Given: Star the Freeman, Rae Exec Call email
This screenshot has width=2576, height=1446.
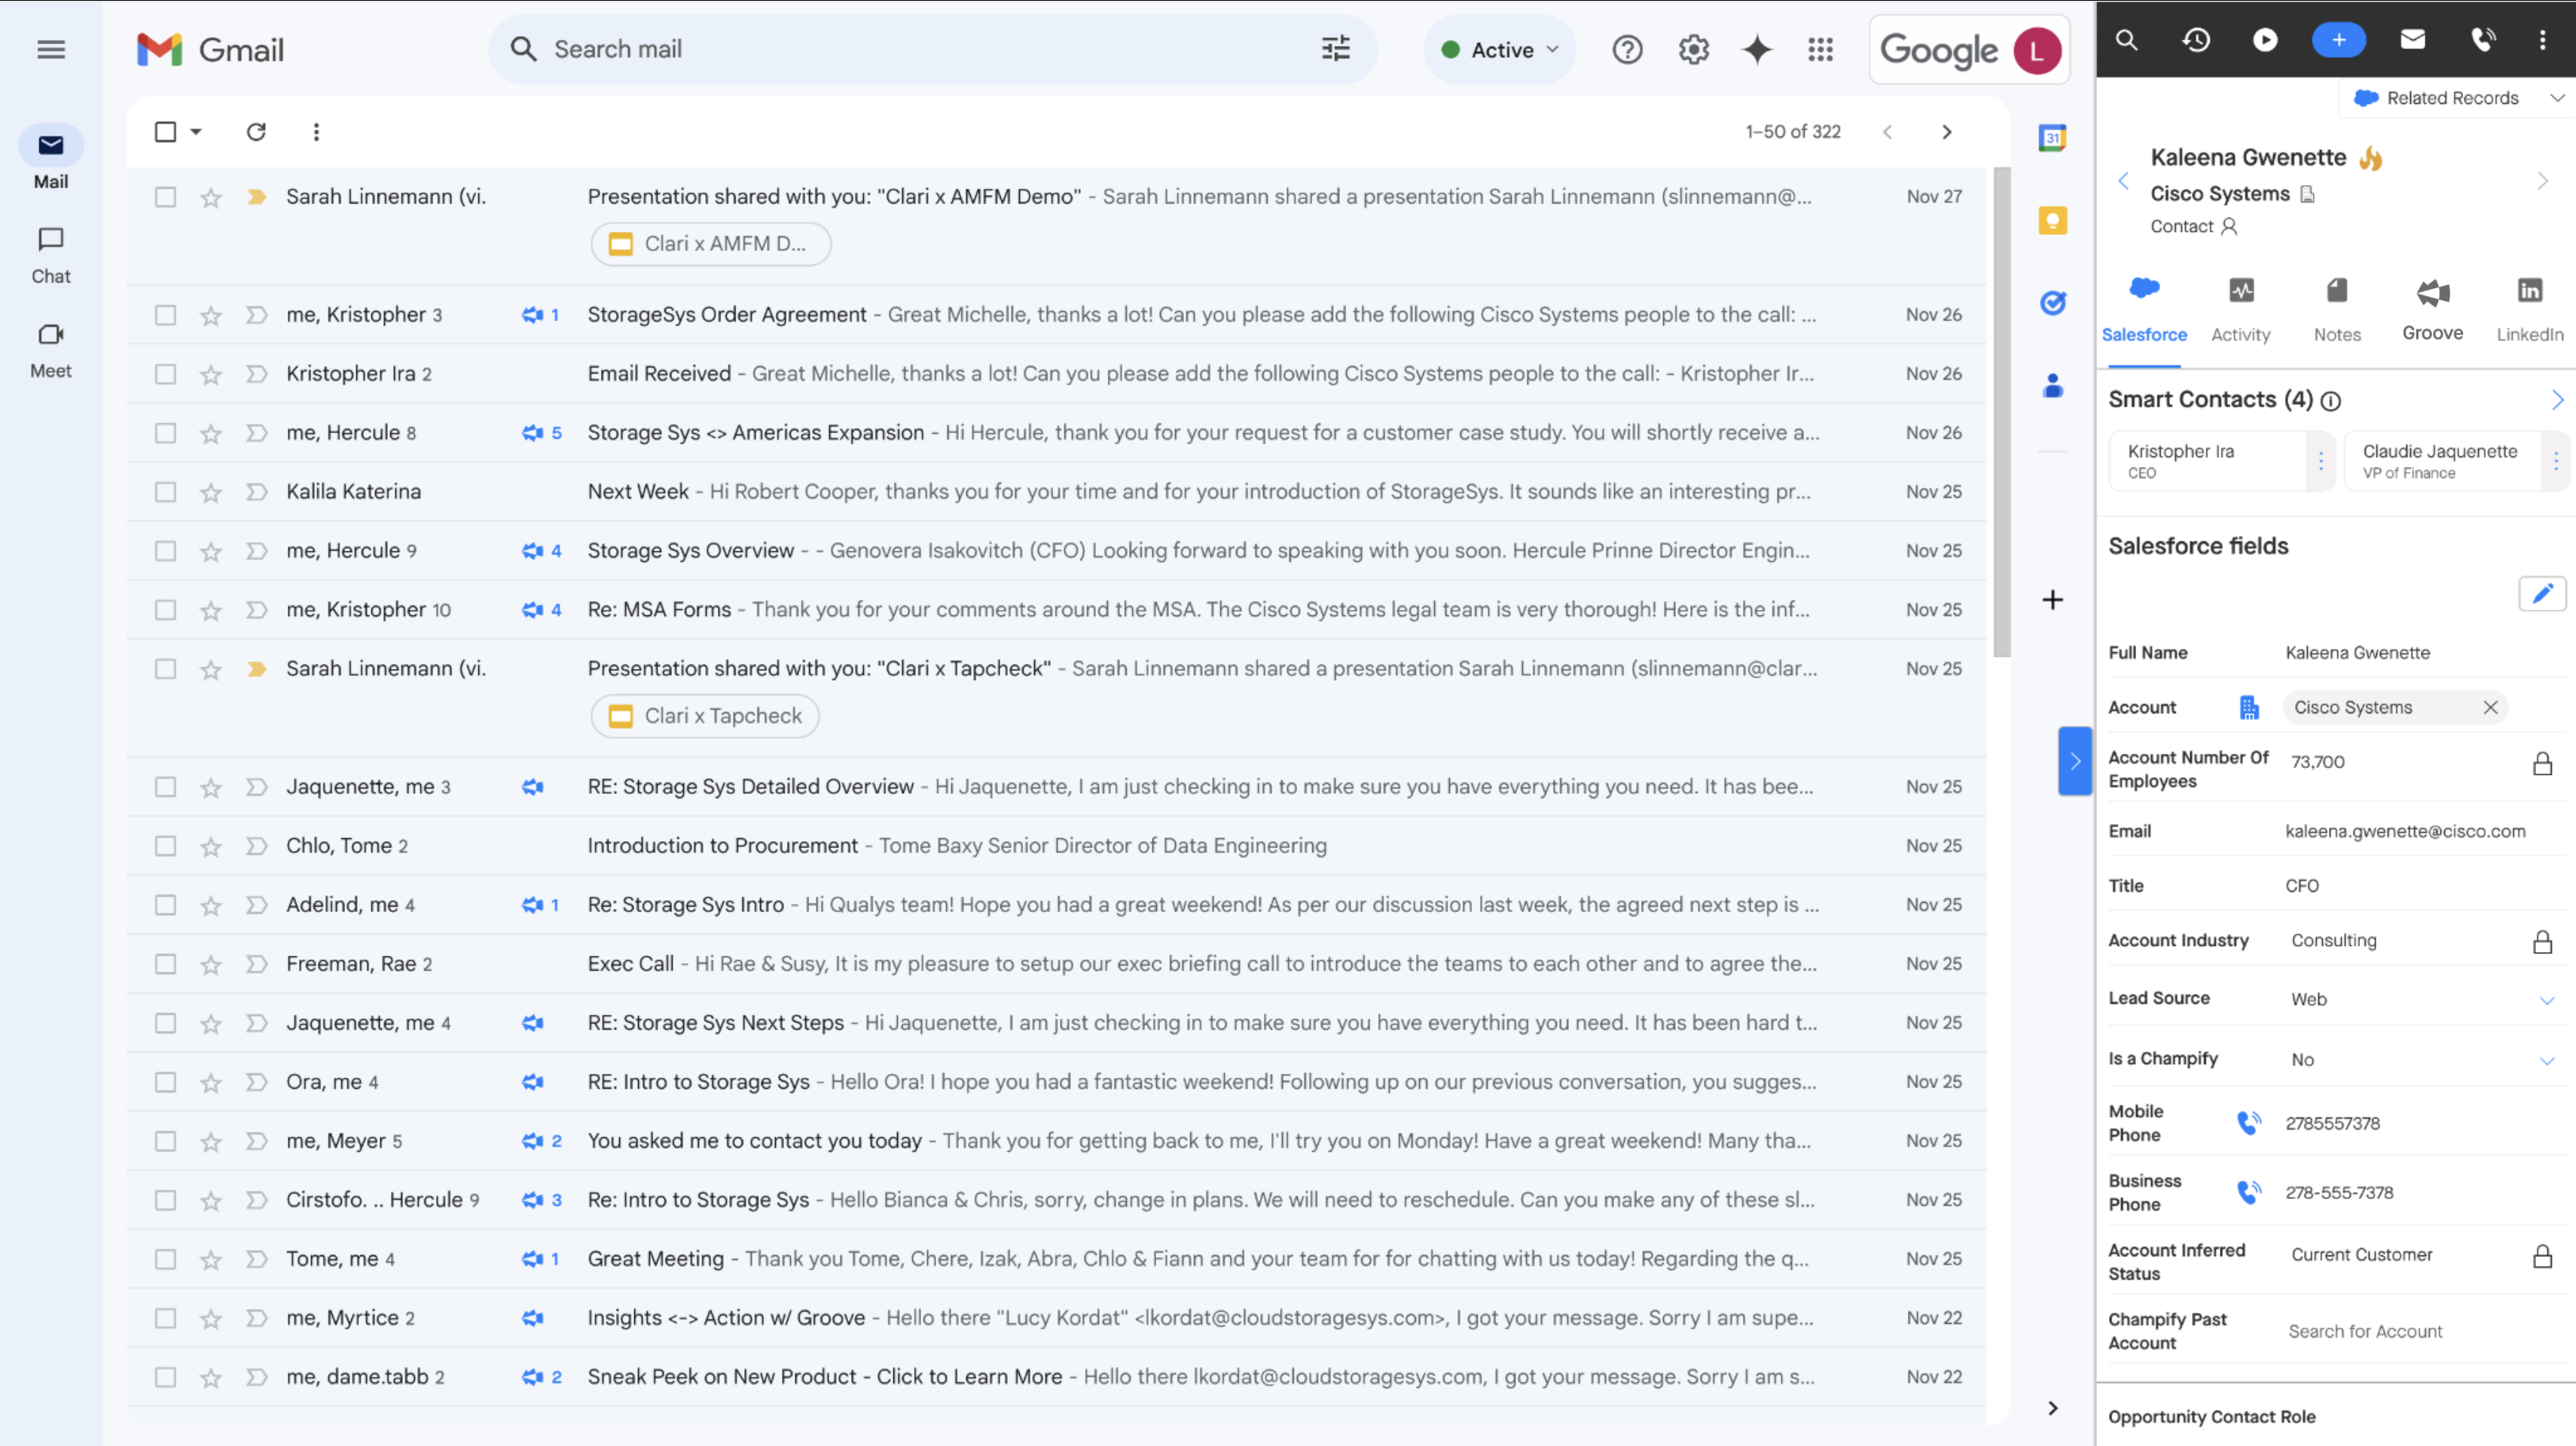Looking at the screenshot, I should [210, 964].
